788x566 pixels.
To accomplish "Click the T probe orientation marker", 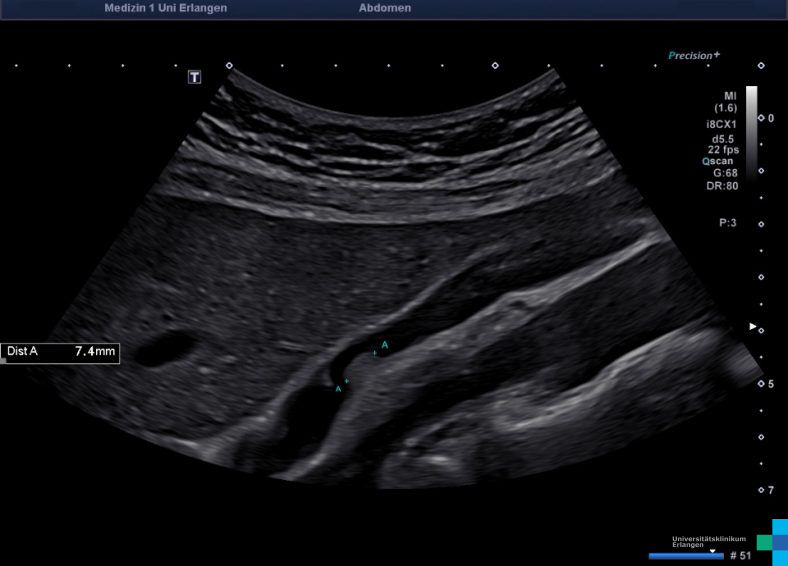I will coord(194,77).
